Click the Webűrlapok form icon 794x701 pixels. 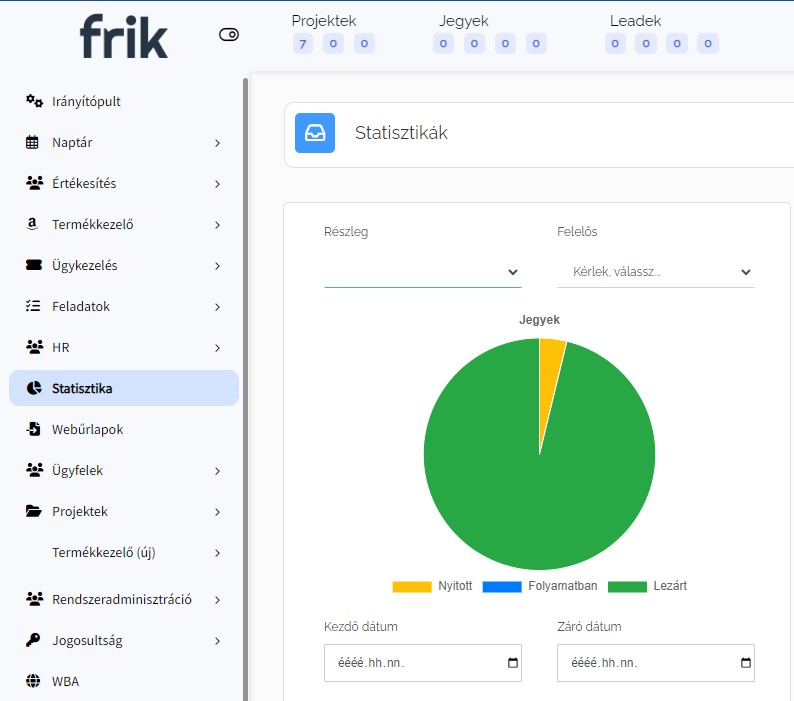(x=34, y=429)
